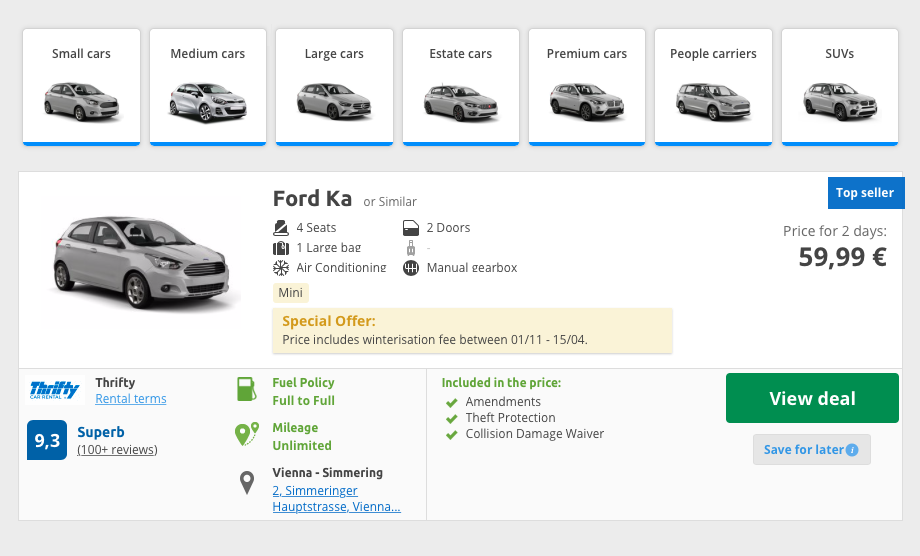Click the Thrifty logo
Image resolution: width=920 pixels, height=556 pixels.
[55, 390]
